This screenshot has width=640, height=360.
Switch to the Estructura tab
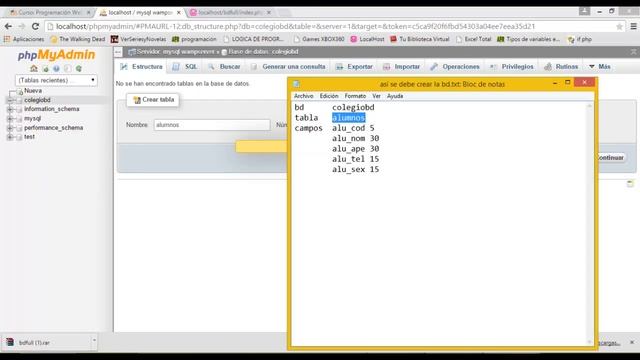[141, 67]
